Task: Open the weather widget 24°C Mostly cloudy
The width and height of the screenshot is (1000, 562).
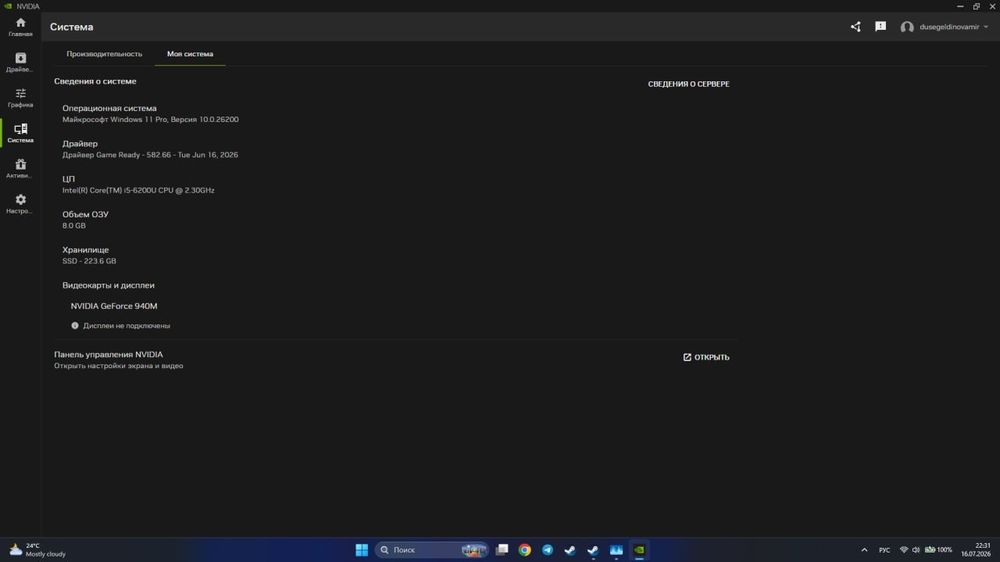Action: click(38, 550)
